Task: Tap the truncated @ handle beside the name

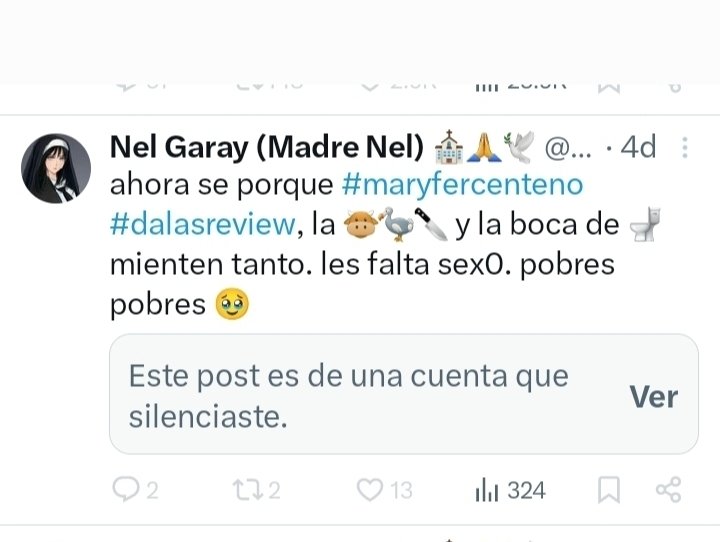Action: point(568,147)
